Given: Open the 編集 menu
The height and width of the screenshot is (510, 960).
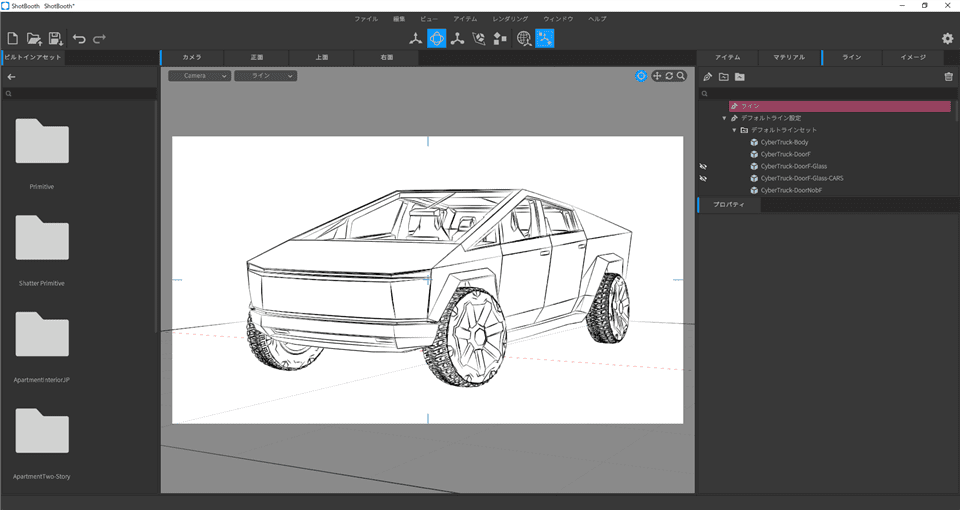Looking at the screenshot, I should click(399, 19).
